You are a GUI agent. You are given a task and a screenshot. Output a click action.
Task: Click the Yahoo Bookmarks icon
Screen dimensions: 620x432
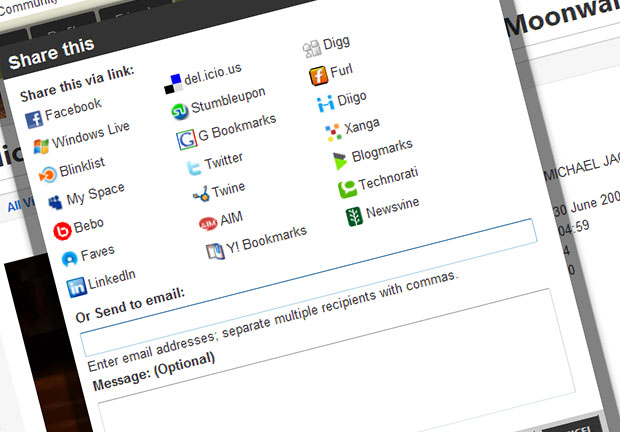point(215,251)
